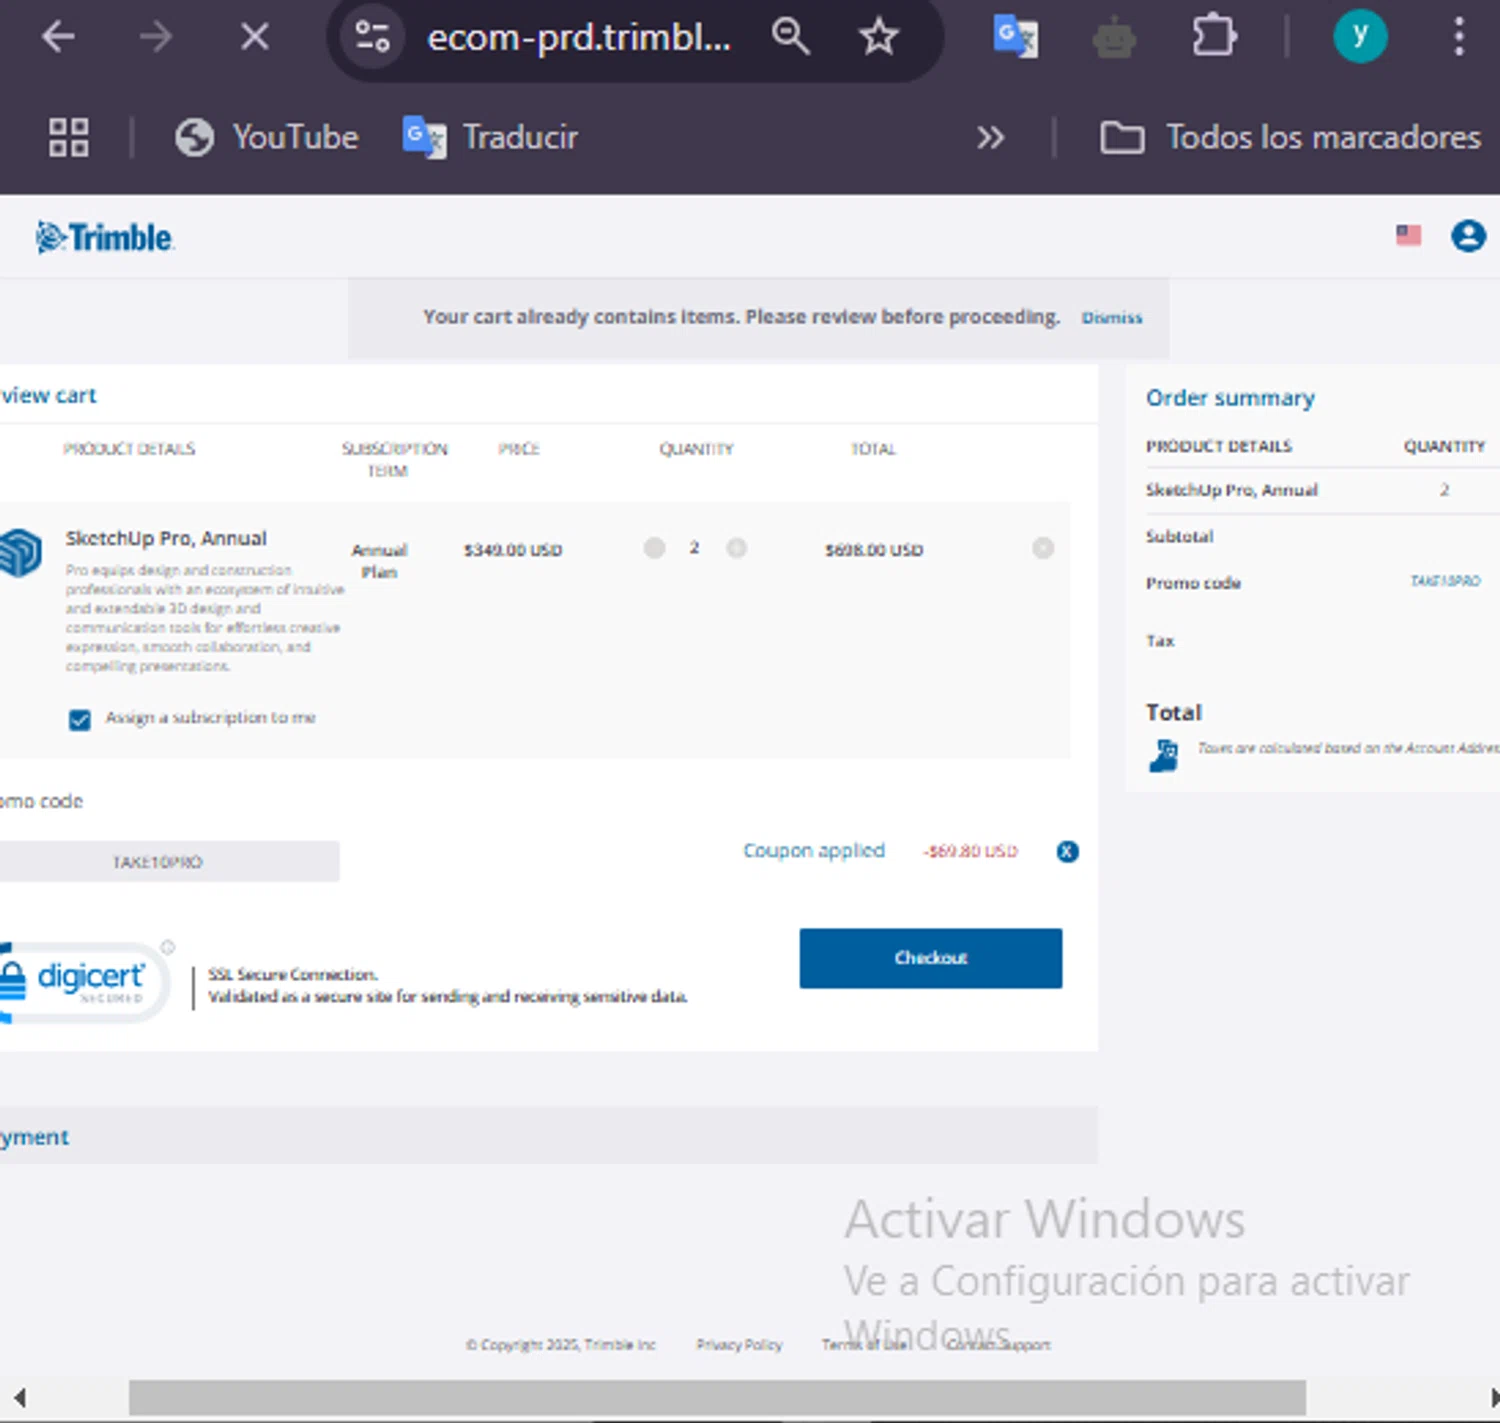
Task: Click the SketchUp Pro product icon
Action: tap(20, 553)
